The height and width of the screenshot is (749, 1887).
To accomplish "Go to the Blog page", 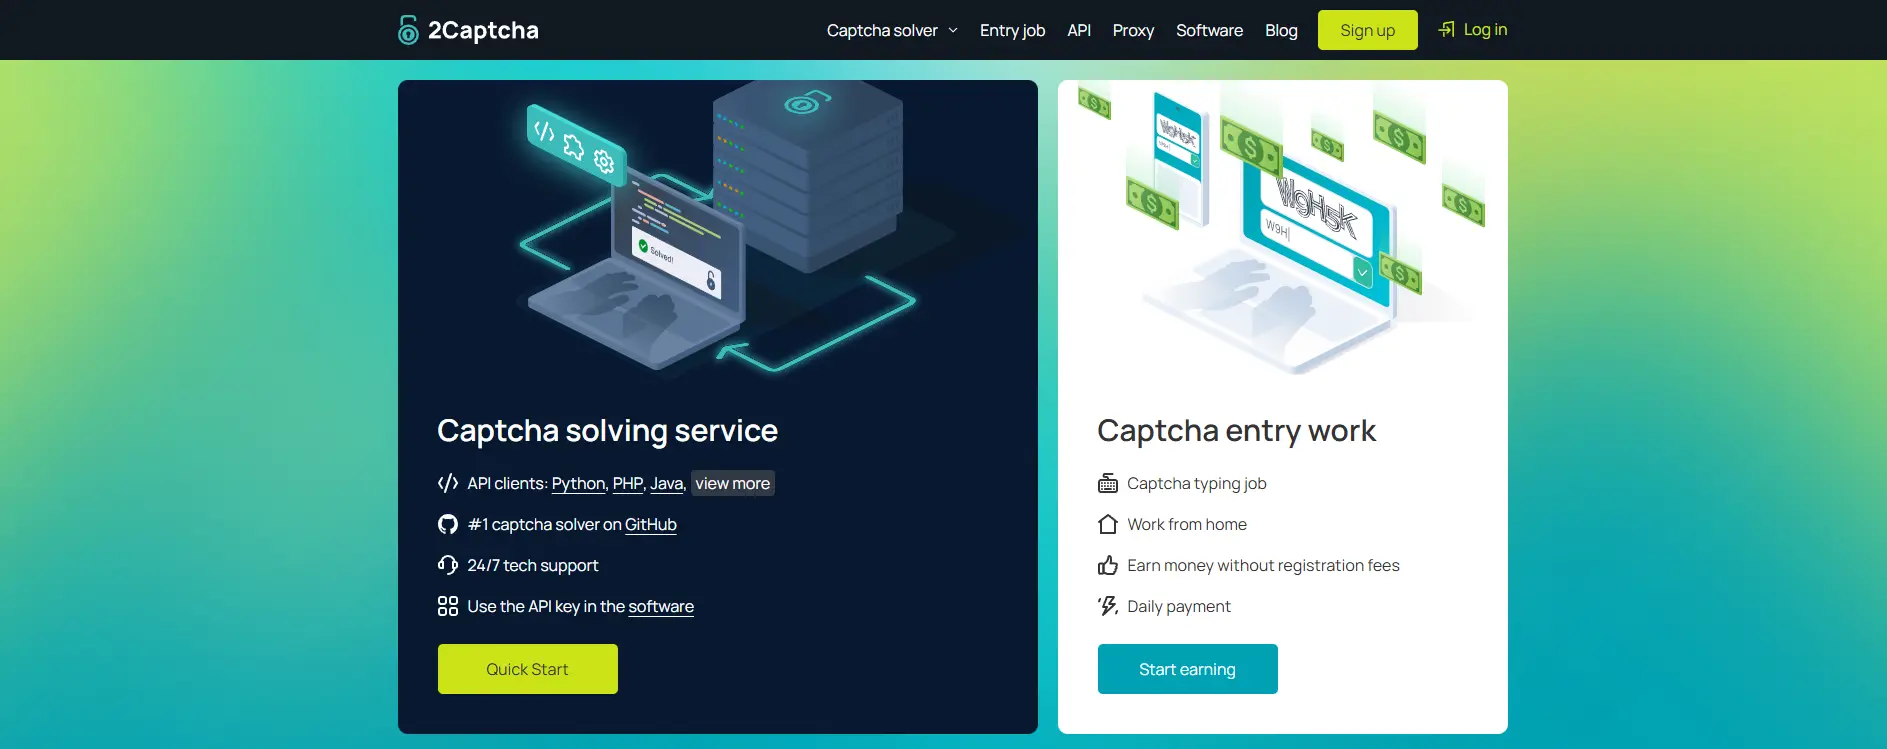I will click(x=1281, y=31).
